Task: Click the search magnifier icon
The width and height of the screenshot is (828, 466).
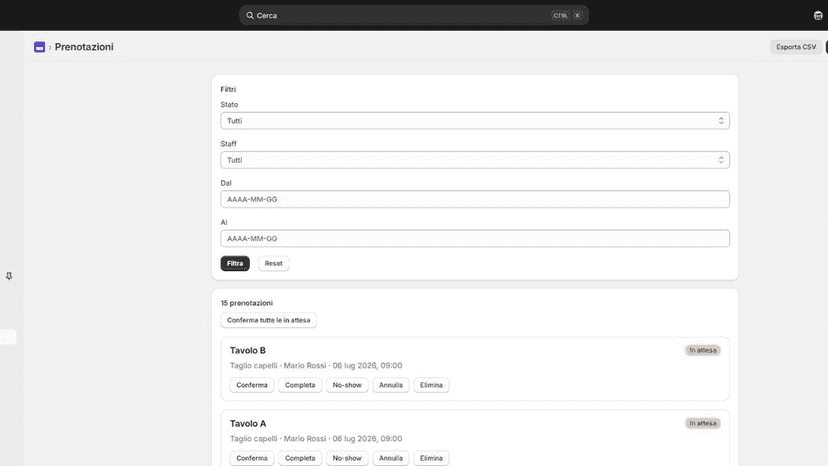Action: (x=250, y=15)
